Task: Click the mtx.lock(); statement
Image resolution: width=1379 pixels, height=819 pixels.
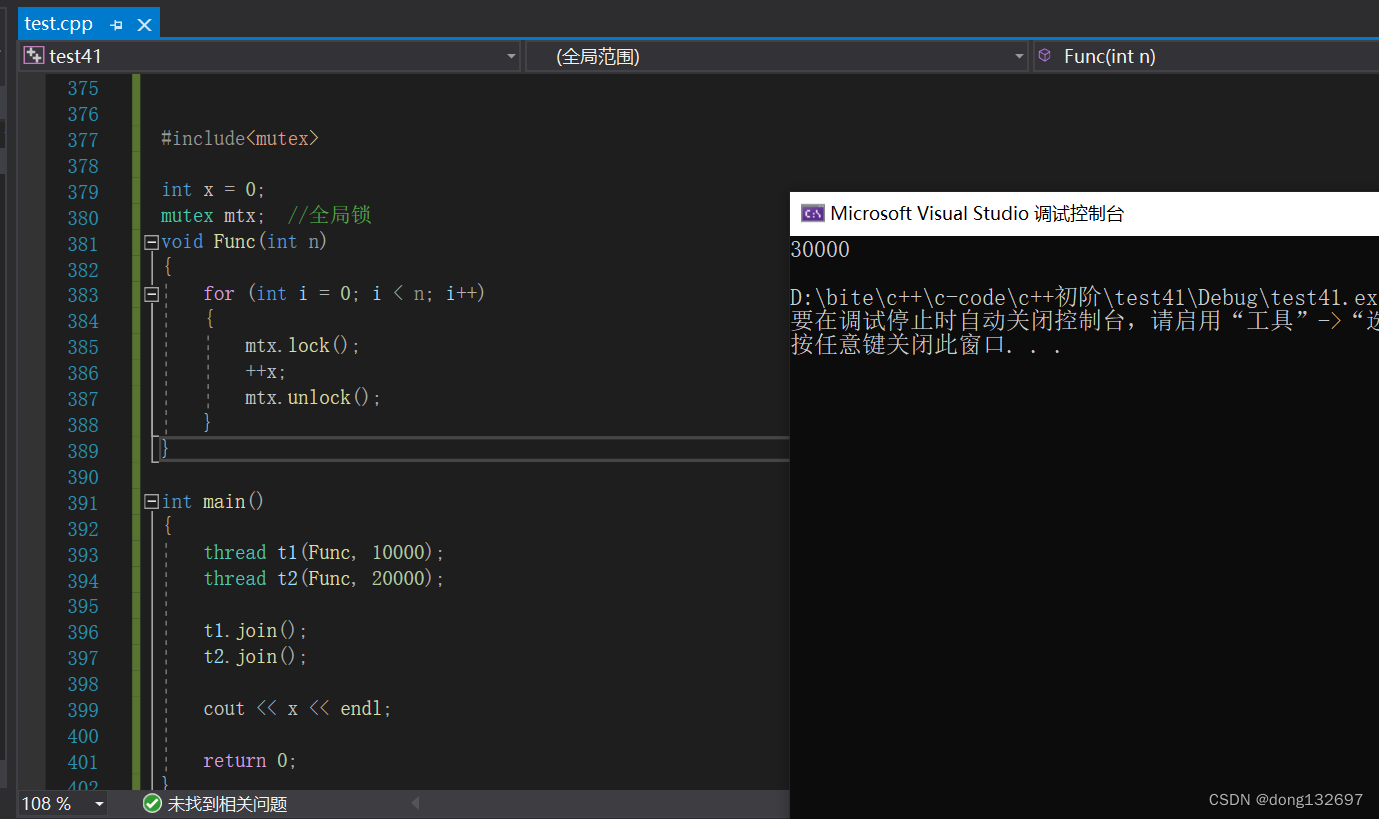Action: click(x=302, y=345)
